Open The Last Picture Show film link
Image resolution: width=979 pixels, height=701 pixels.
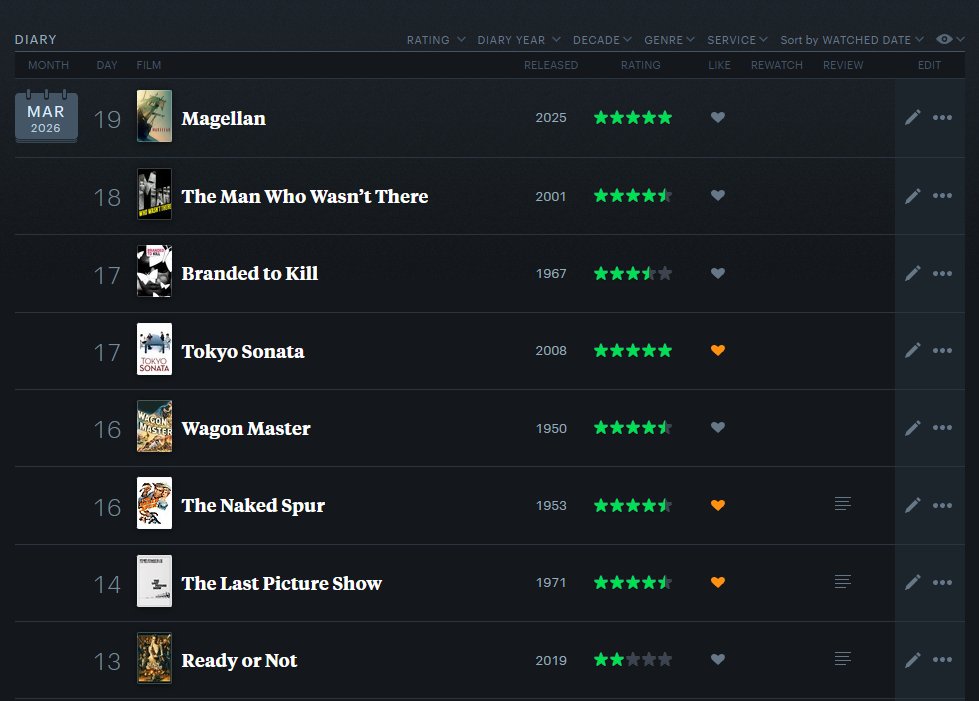click(282, 583)
